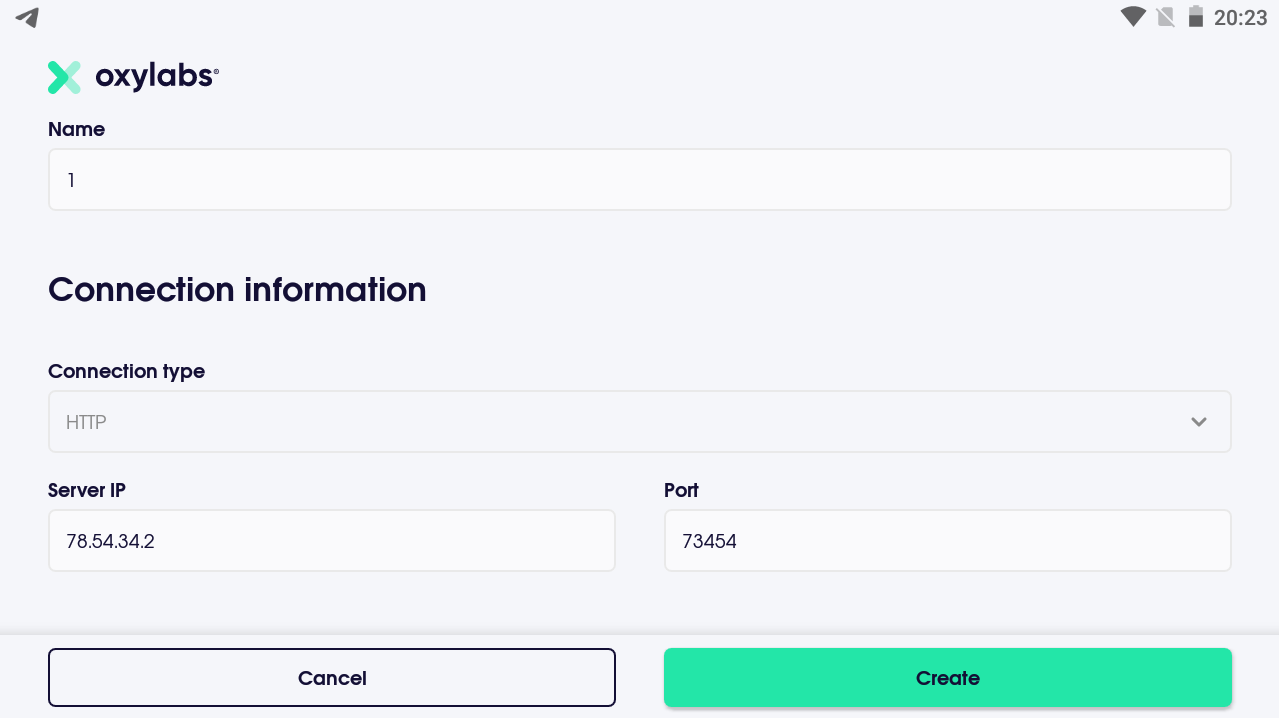Screen dimensions: 1279x718
Task: Tap the no SIM card icon
Action: 1164,17
